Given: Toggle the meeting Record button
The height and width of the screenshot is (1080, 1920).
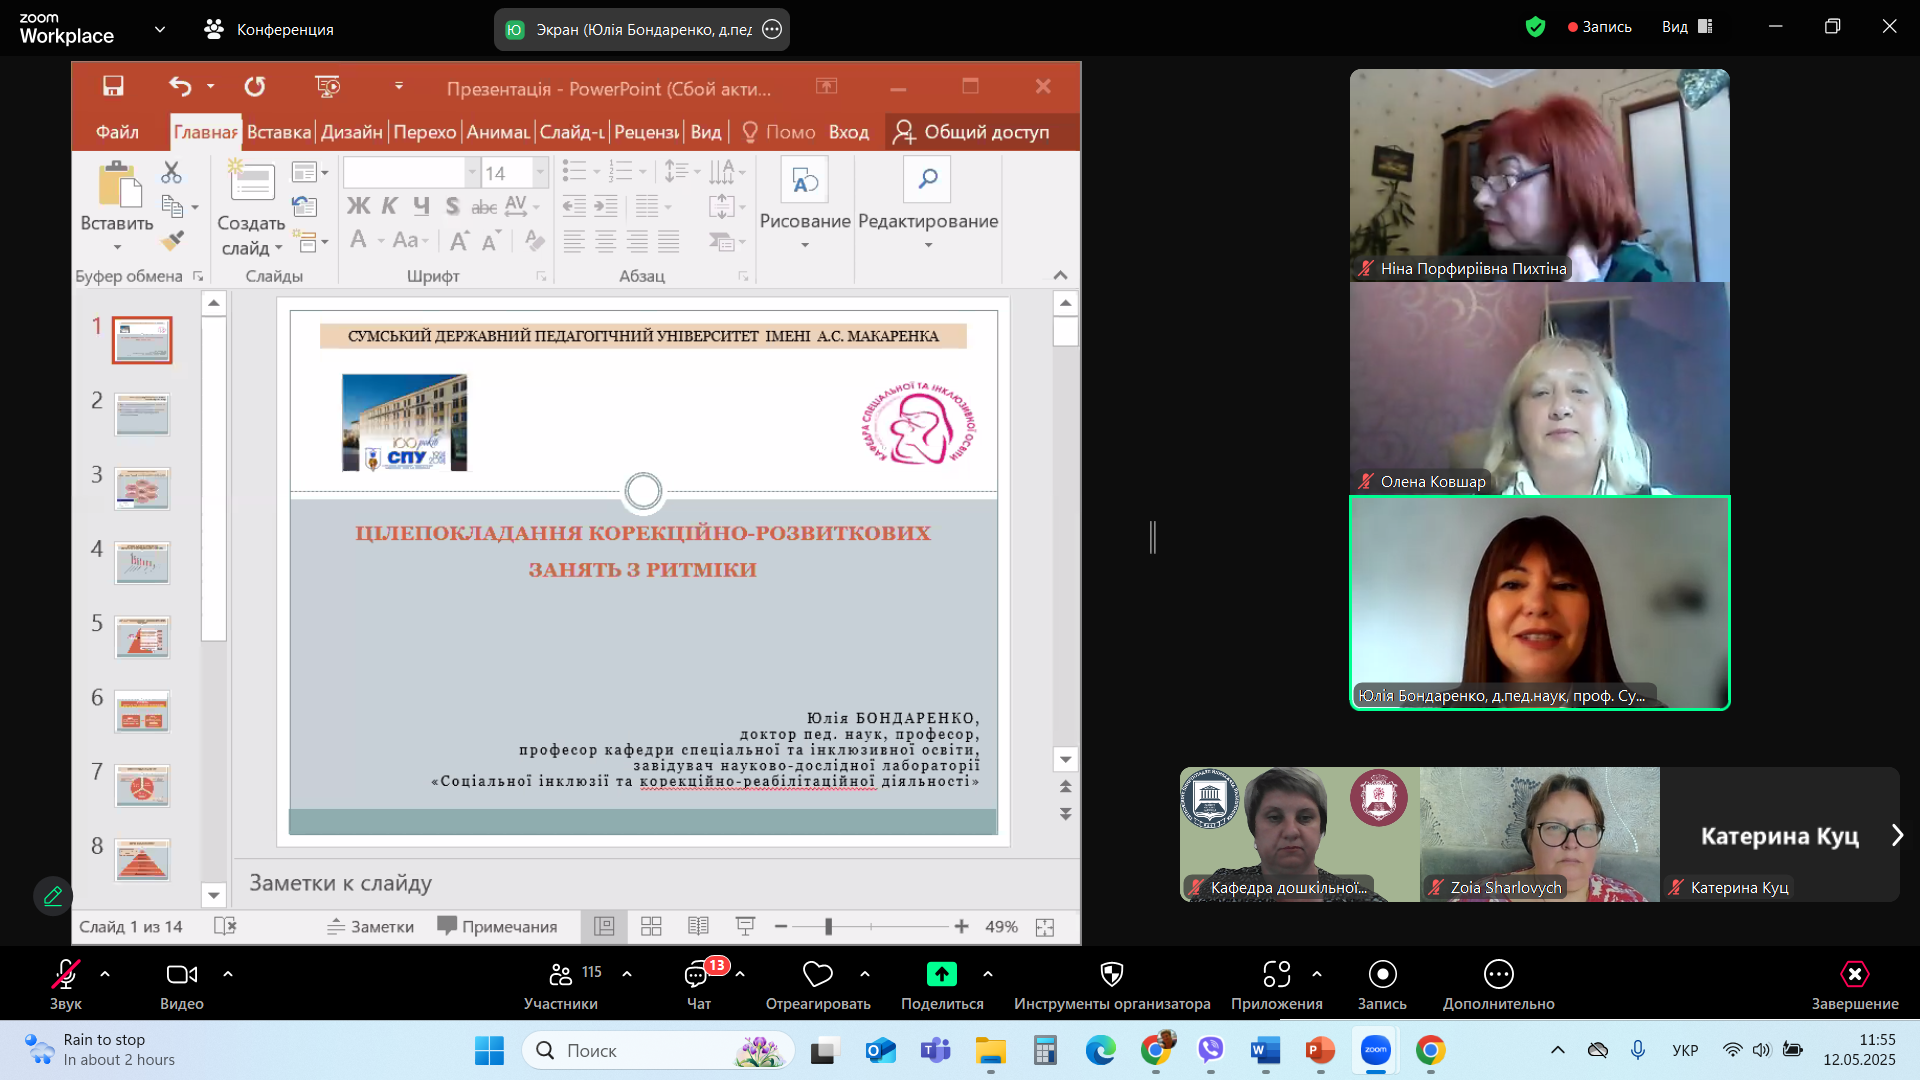Looking at the screenshot, I should 1382,974.
